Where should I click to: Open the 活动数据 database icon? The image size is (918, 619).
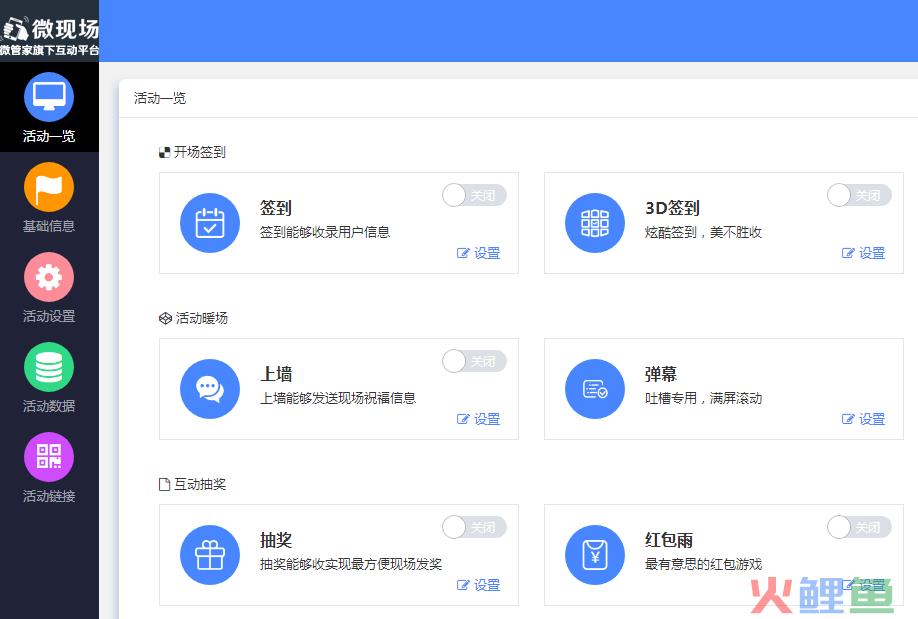(49, 367)
